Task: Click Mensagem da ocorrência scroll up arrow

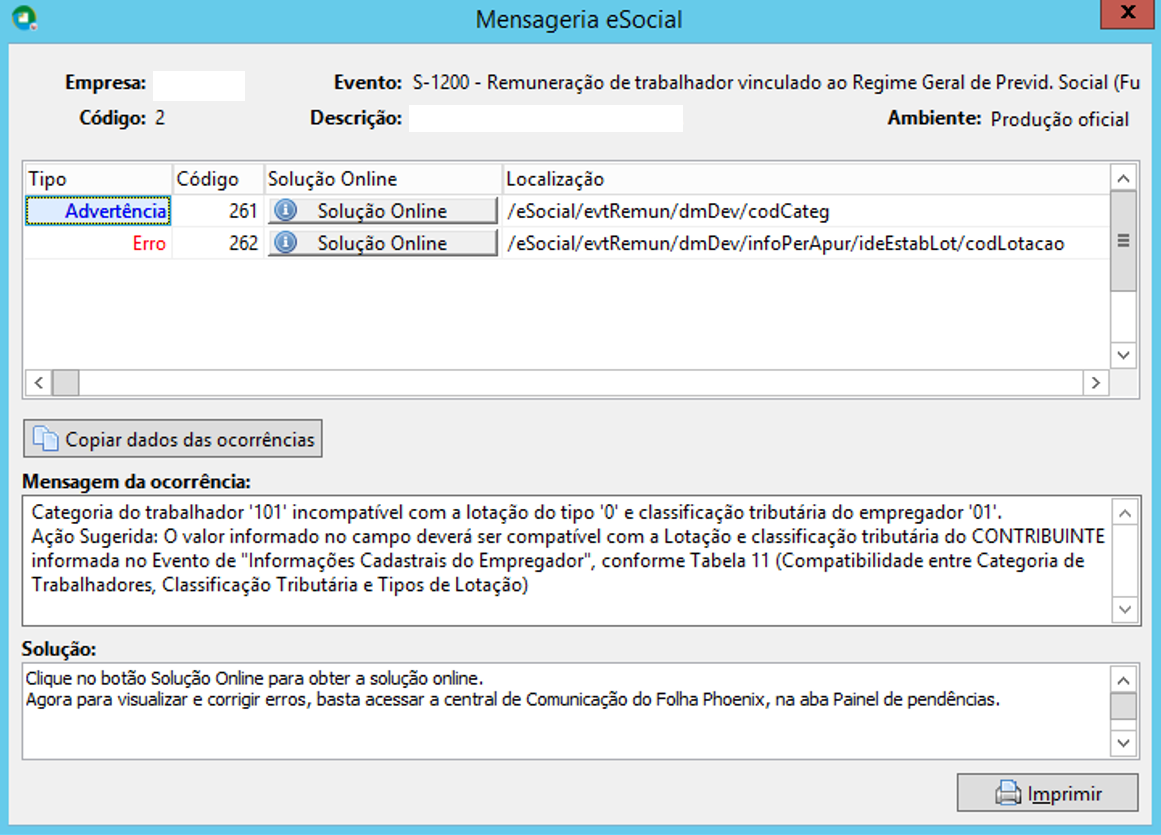Action: 1125,513
